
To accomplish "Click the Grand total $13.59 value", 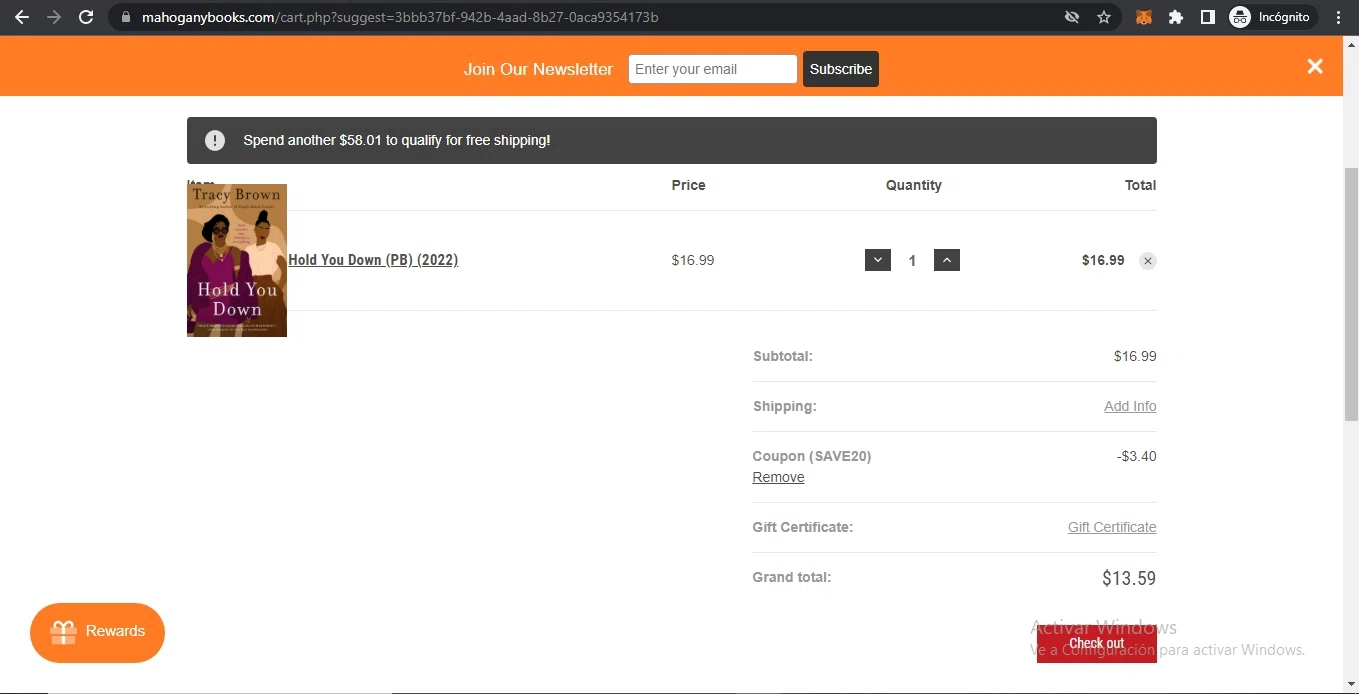I will [1129, 578].
